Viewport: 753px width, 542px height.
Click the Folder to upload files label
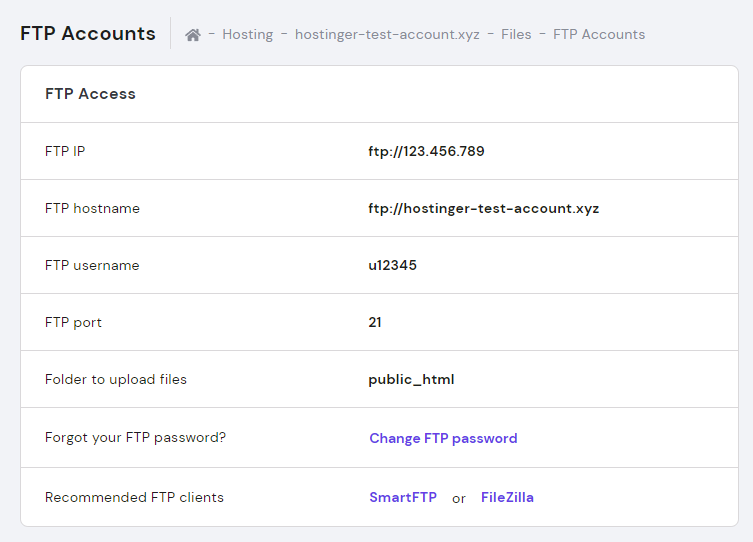click(116, 380)
